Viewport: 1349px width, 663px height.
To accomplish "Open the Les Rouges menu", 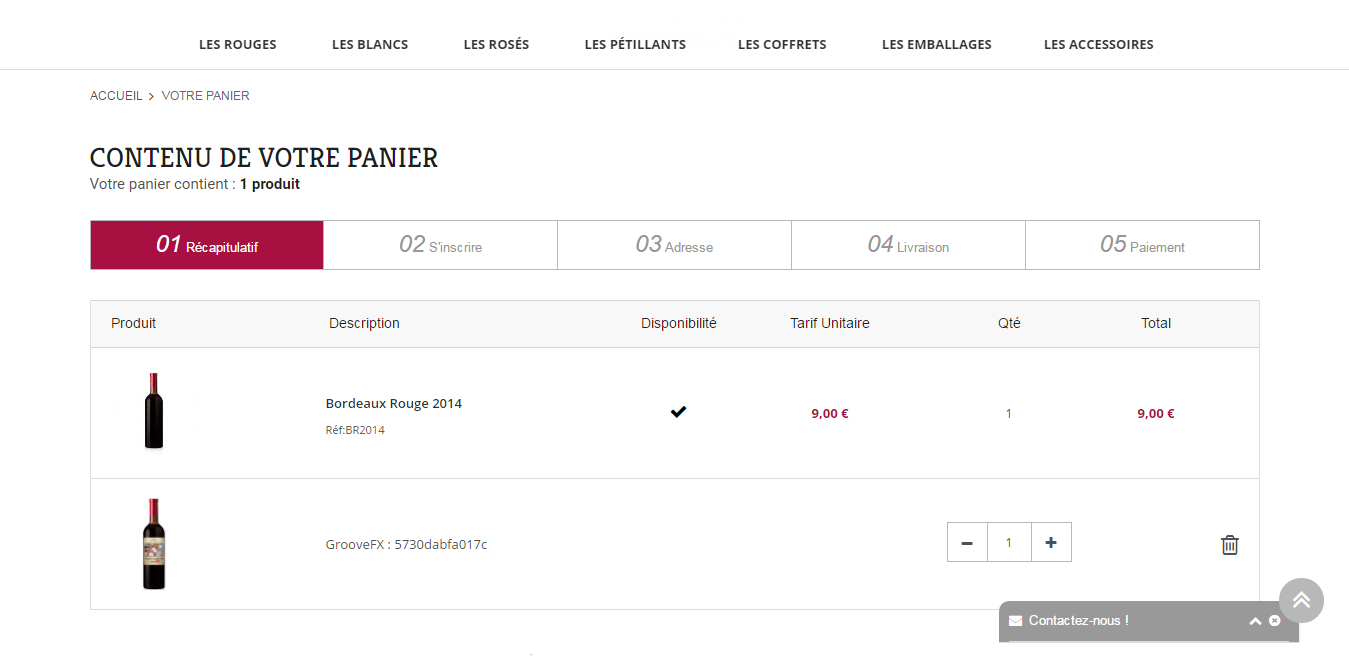I will [x=238, y=44].
